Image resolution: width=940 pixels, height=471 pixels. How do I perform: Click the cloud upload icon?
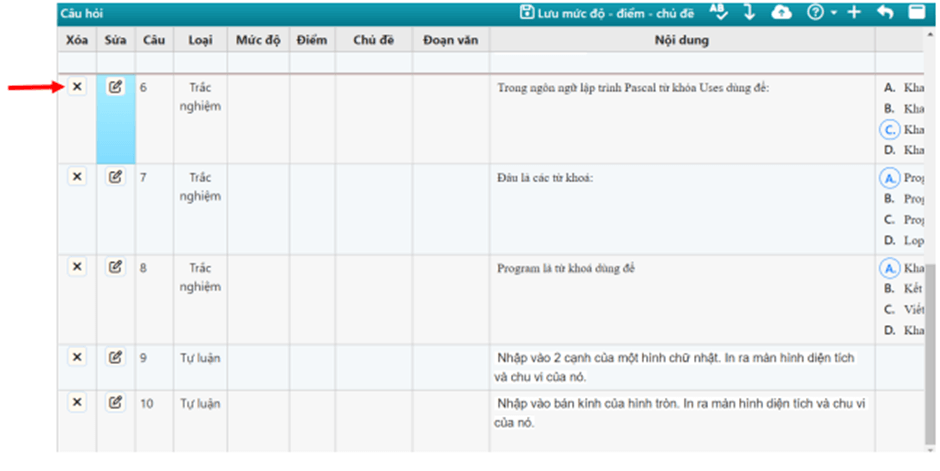[x=782, y=12]
